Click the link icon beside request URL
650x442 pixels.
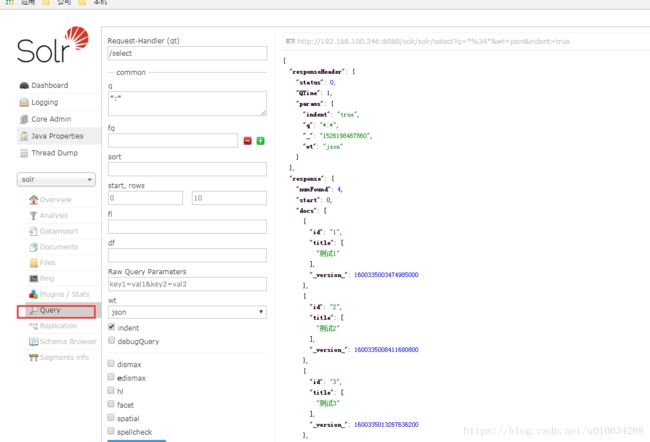click(290, 41)
